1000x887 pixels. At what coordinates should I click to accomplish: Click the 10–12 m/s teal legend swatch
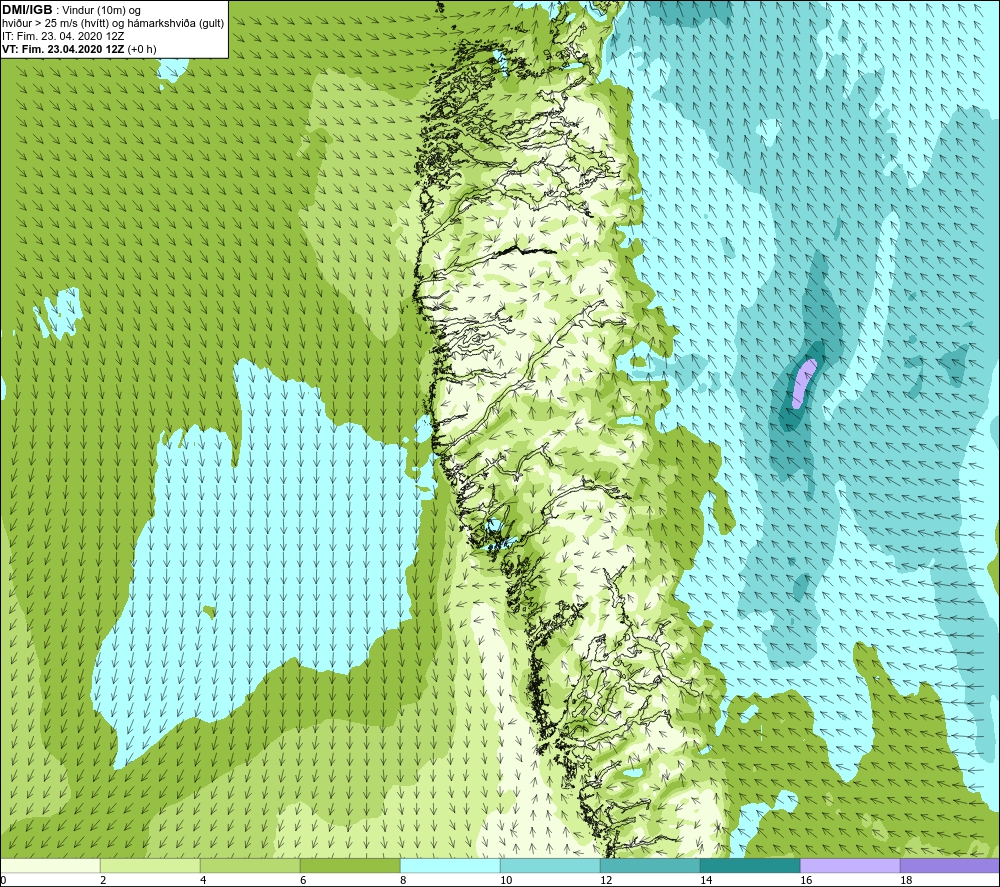tap(550, 865)
